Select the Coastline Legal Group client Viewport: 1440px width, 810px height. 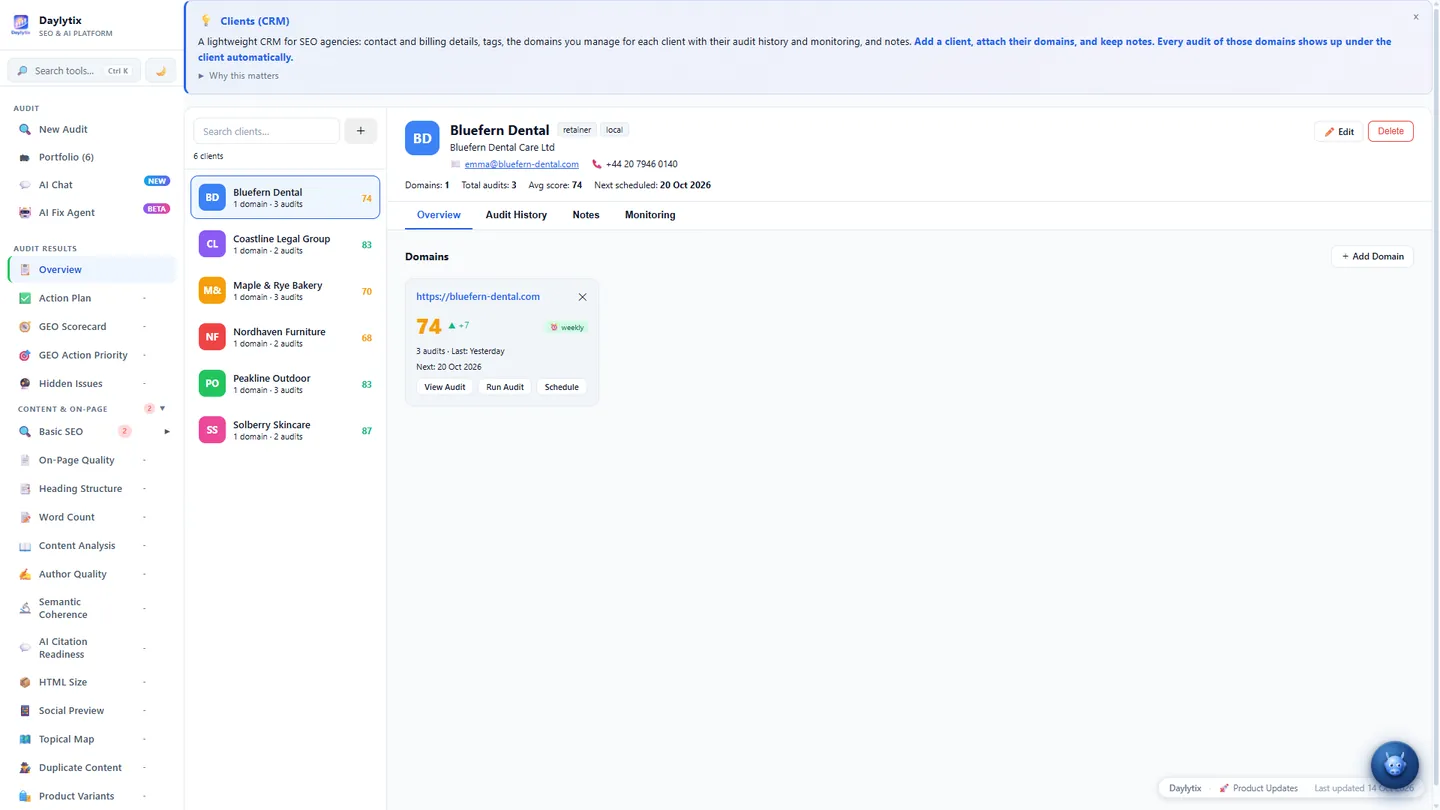point(285,244)
